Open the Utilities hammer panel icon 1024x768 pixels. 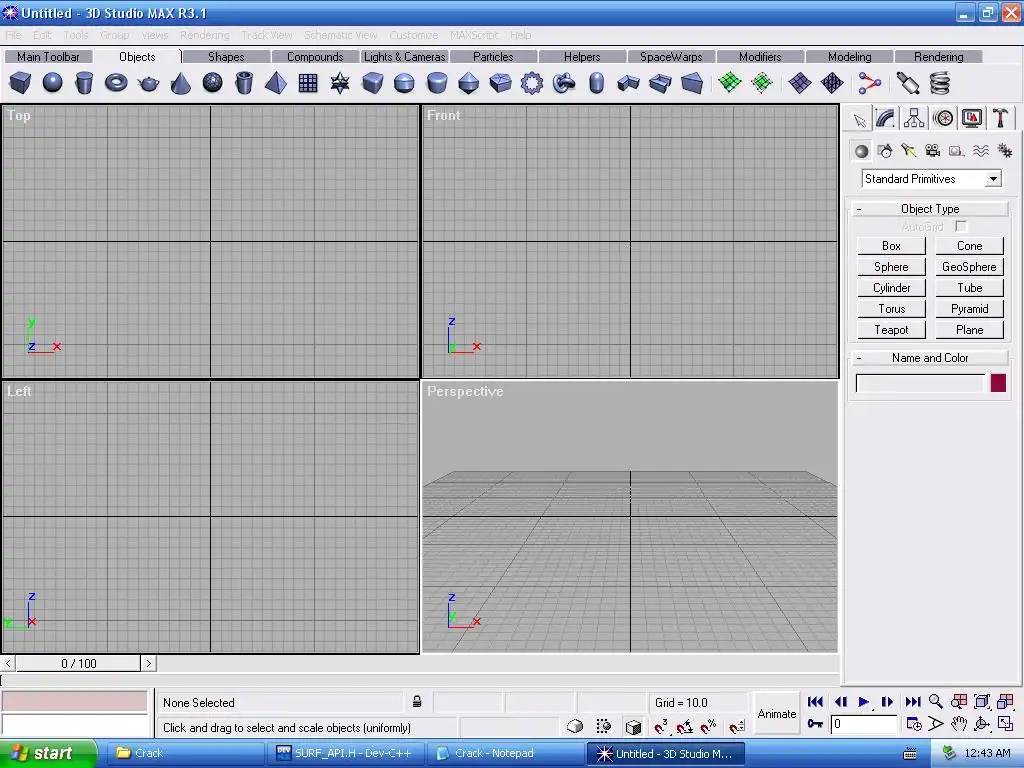pos(1000,118)
